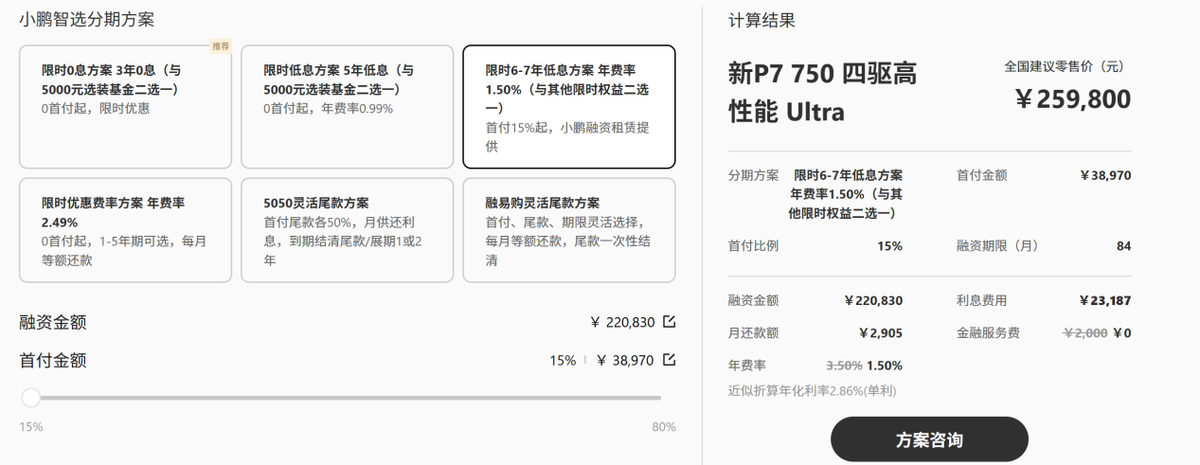1200x465 pixels.
Task: Click the edit icon beside 融资金额 ¥220,830
Action: pyautogui.click(x=669, y=321)
